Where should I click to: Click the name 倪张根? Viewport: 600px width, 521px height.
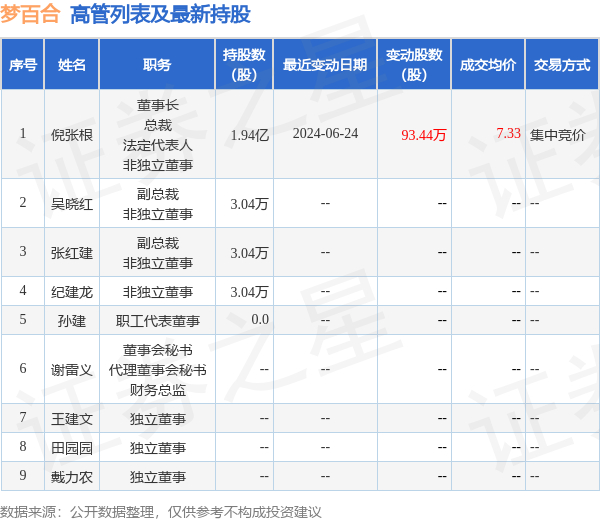pyautogui.click(x=72, y=135)
